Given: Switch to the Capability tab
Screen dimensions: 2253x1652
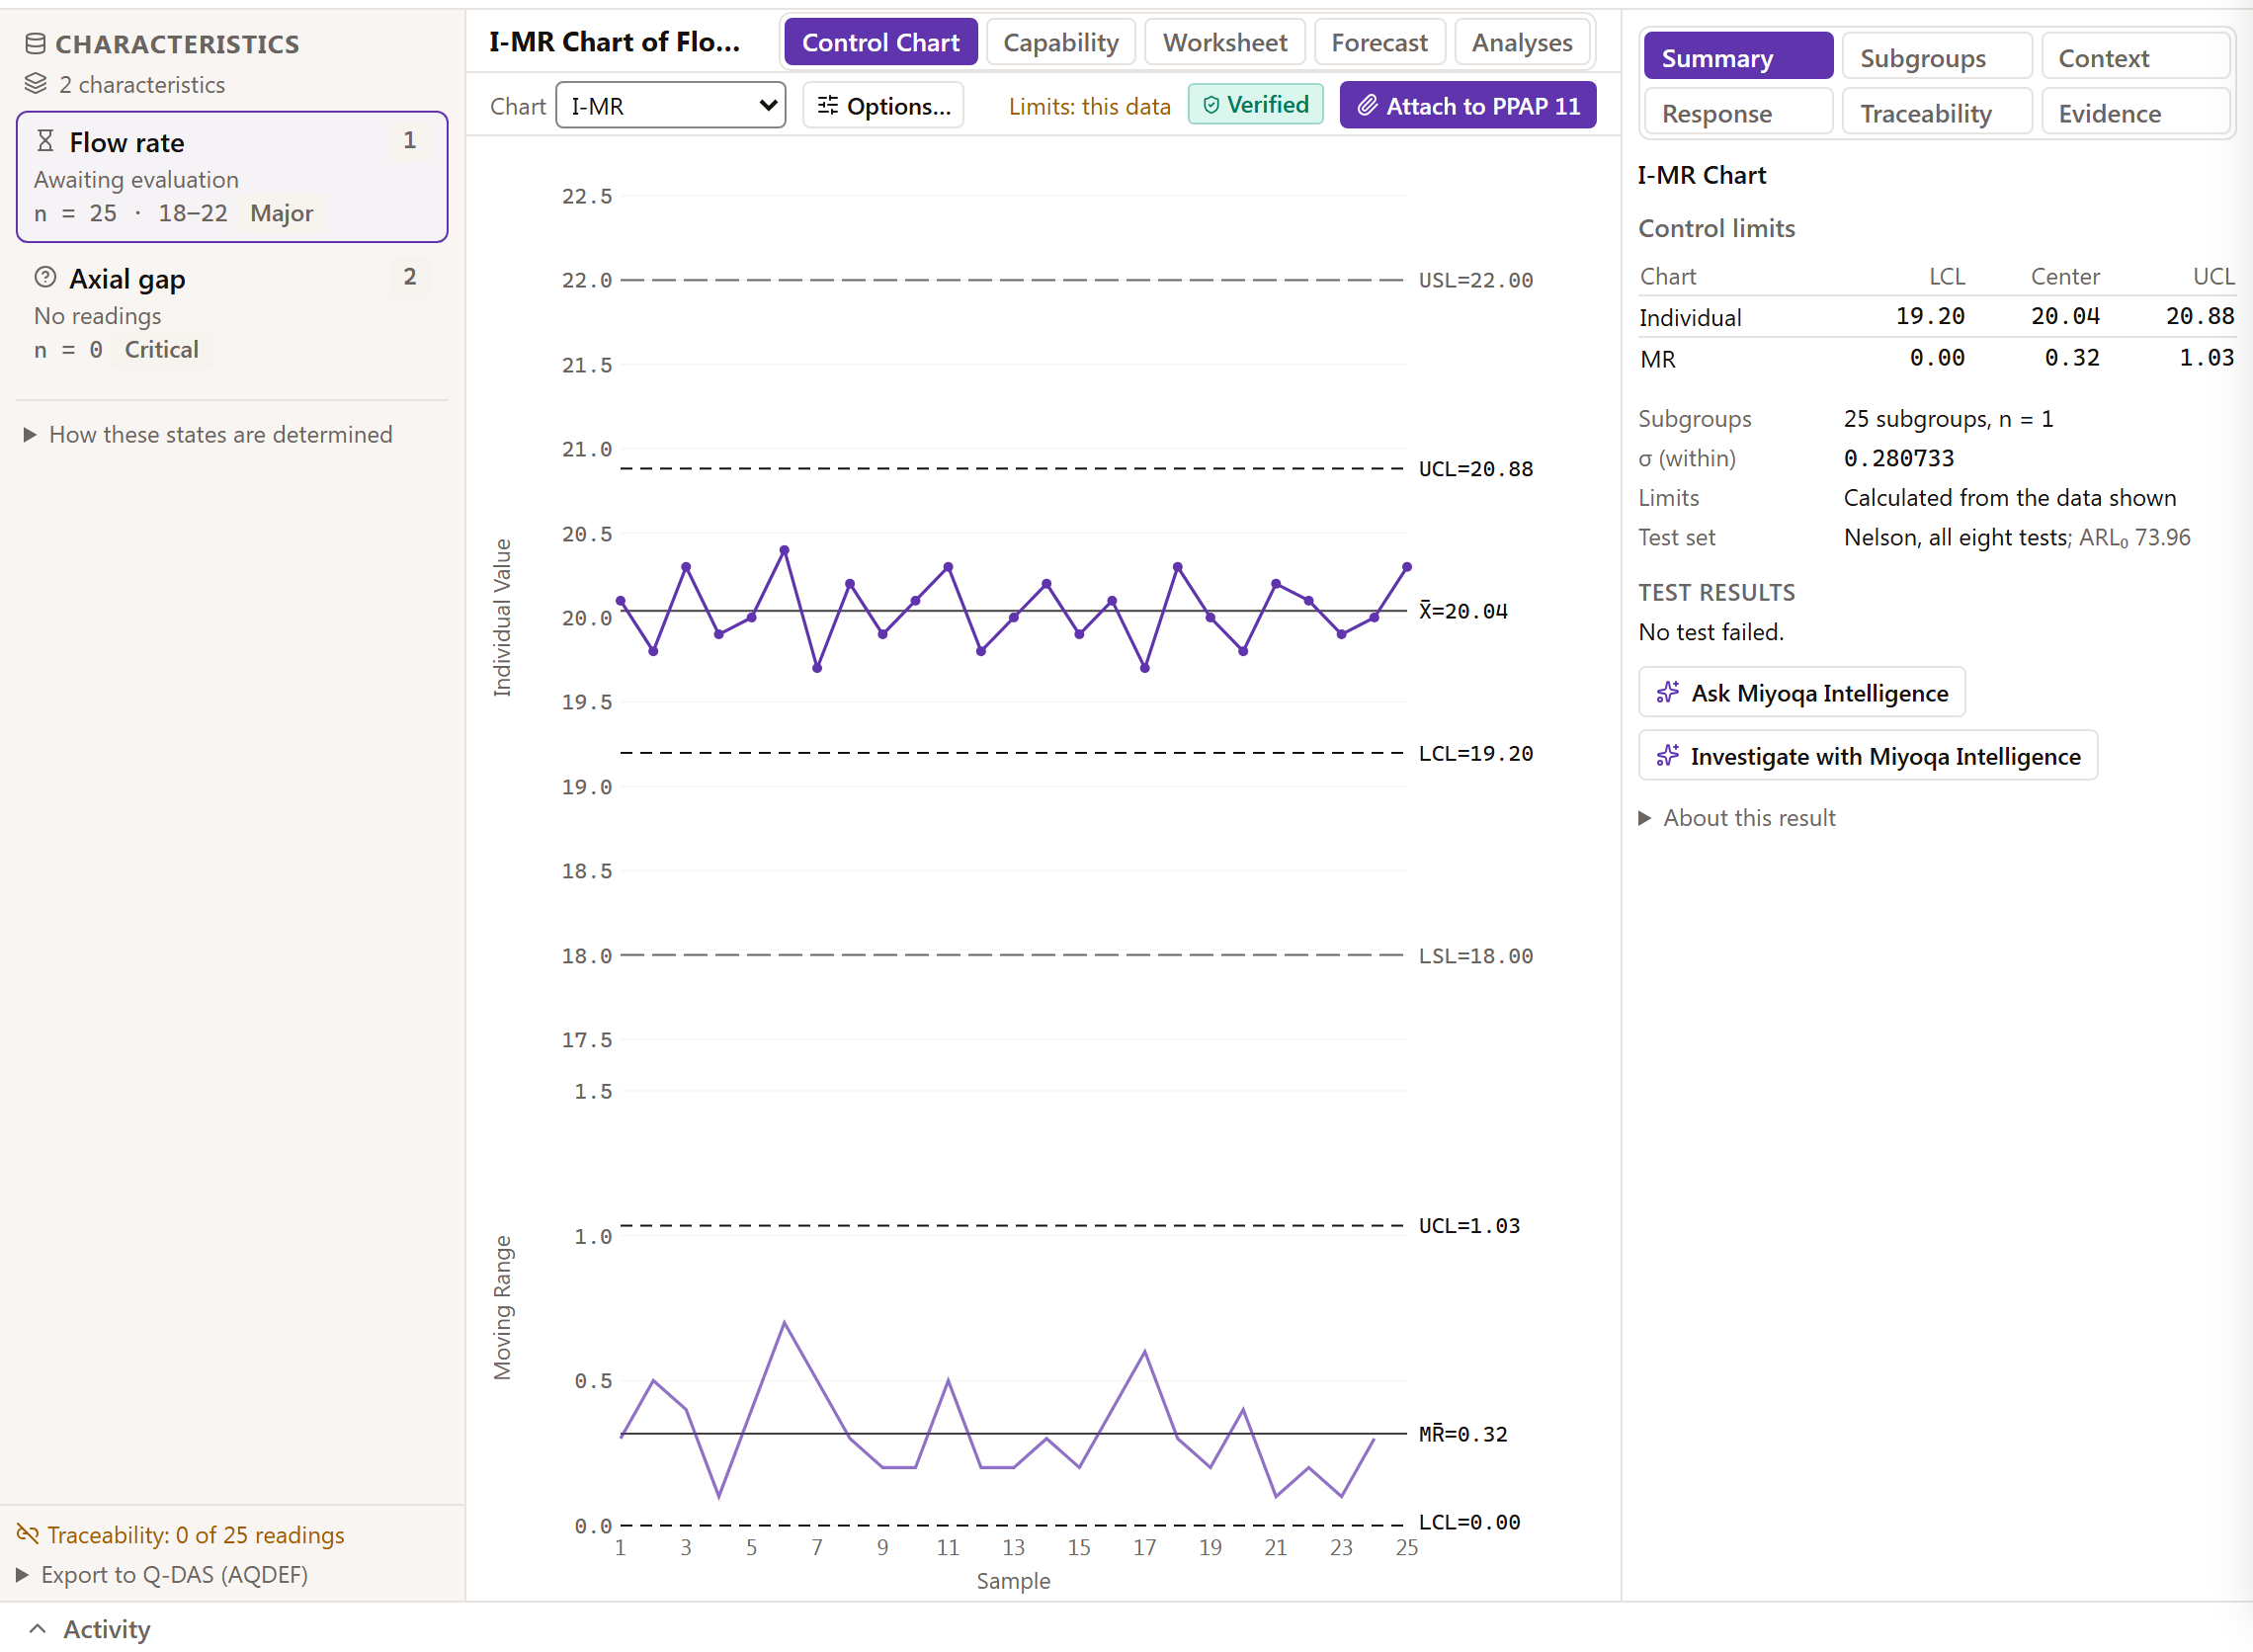Looking at the screenshot, I should coord(1060,43).
